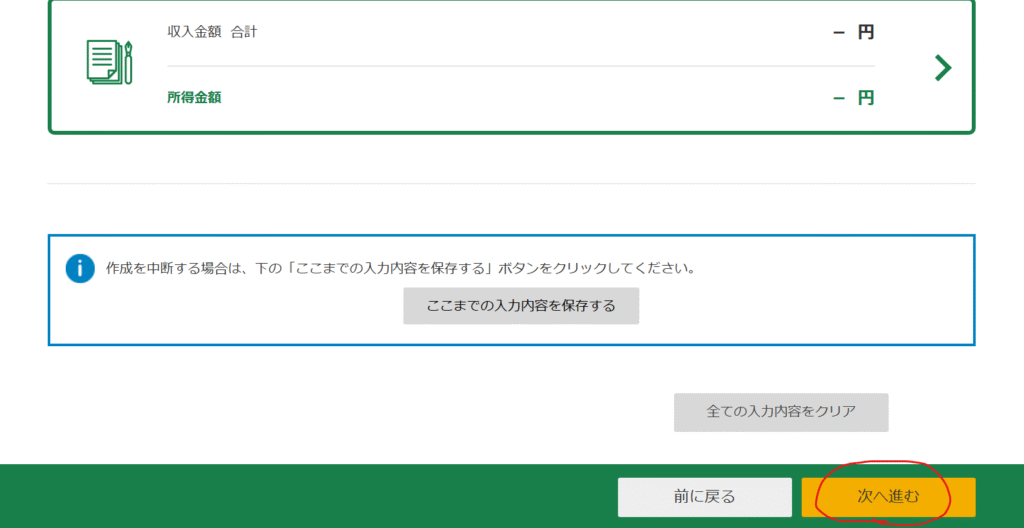
Task: Click the blue information circle icon
Action: tap(80, 268)
